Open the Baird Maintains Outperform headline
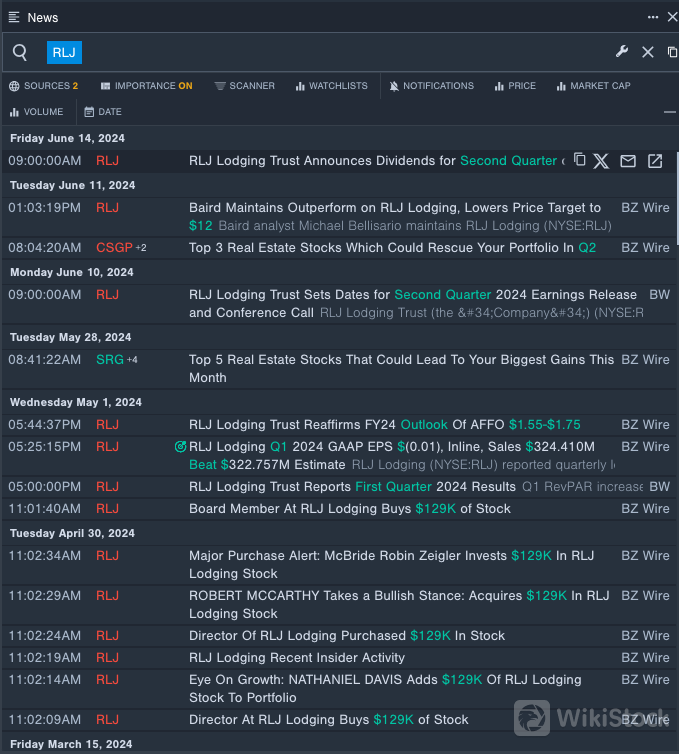Viewport: 679px width, 754px height. 395,208
